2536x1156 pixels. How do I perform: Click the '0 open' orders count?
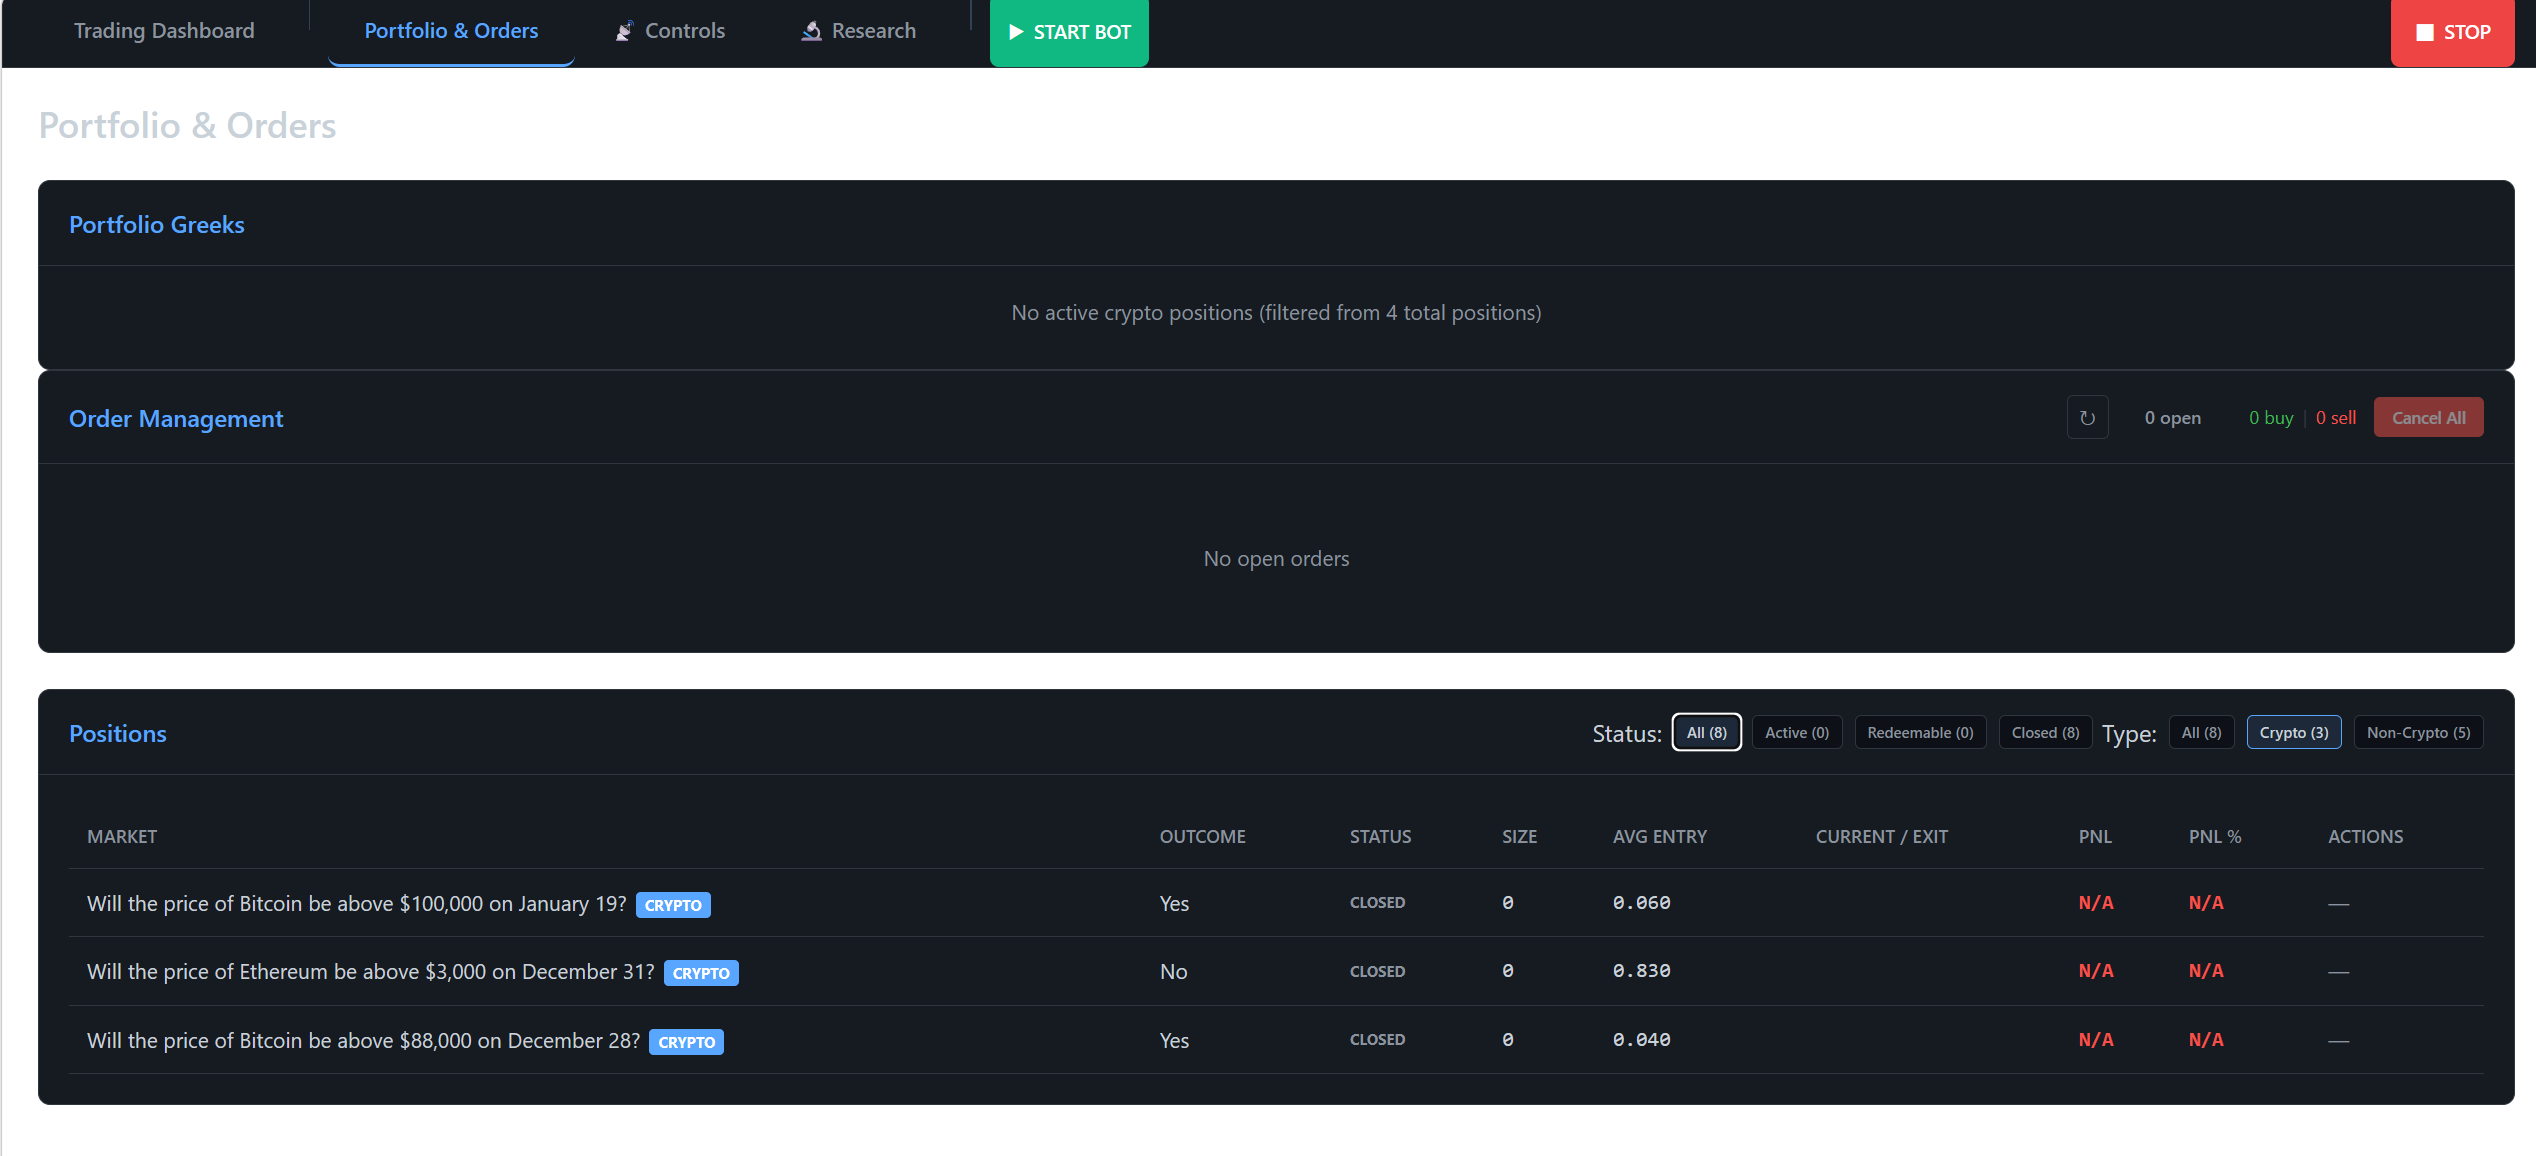point(2172,418)
